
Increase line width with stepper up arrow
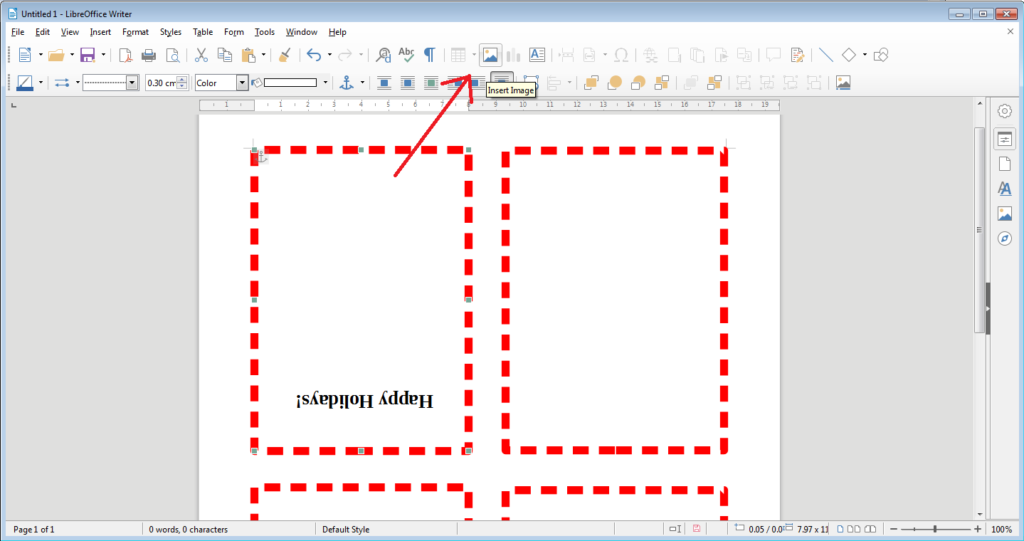click(182, 79)
